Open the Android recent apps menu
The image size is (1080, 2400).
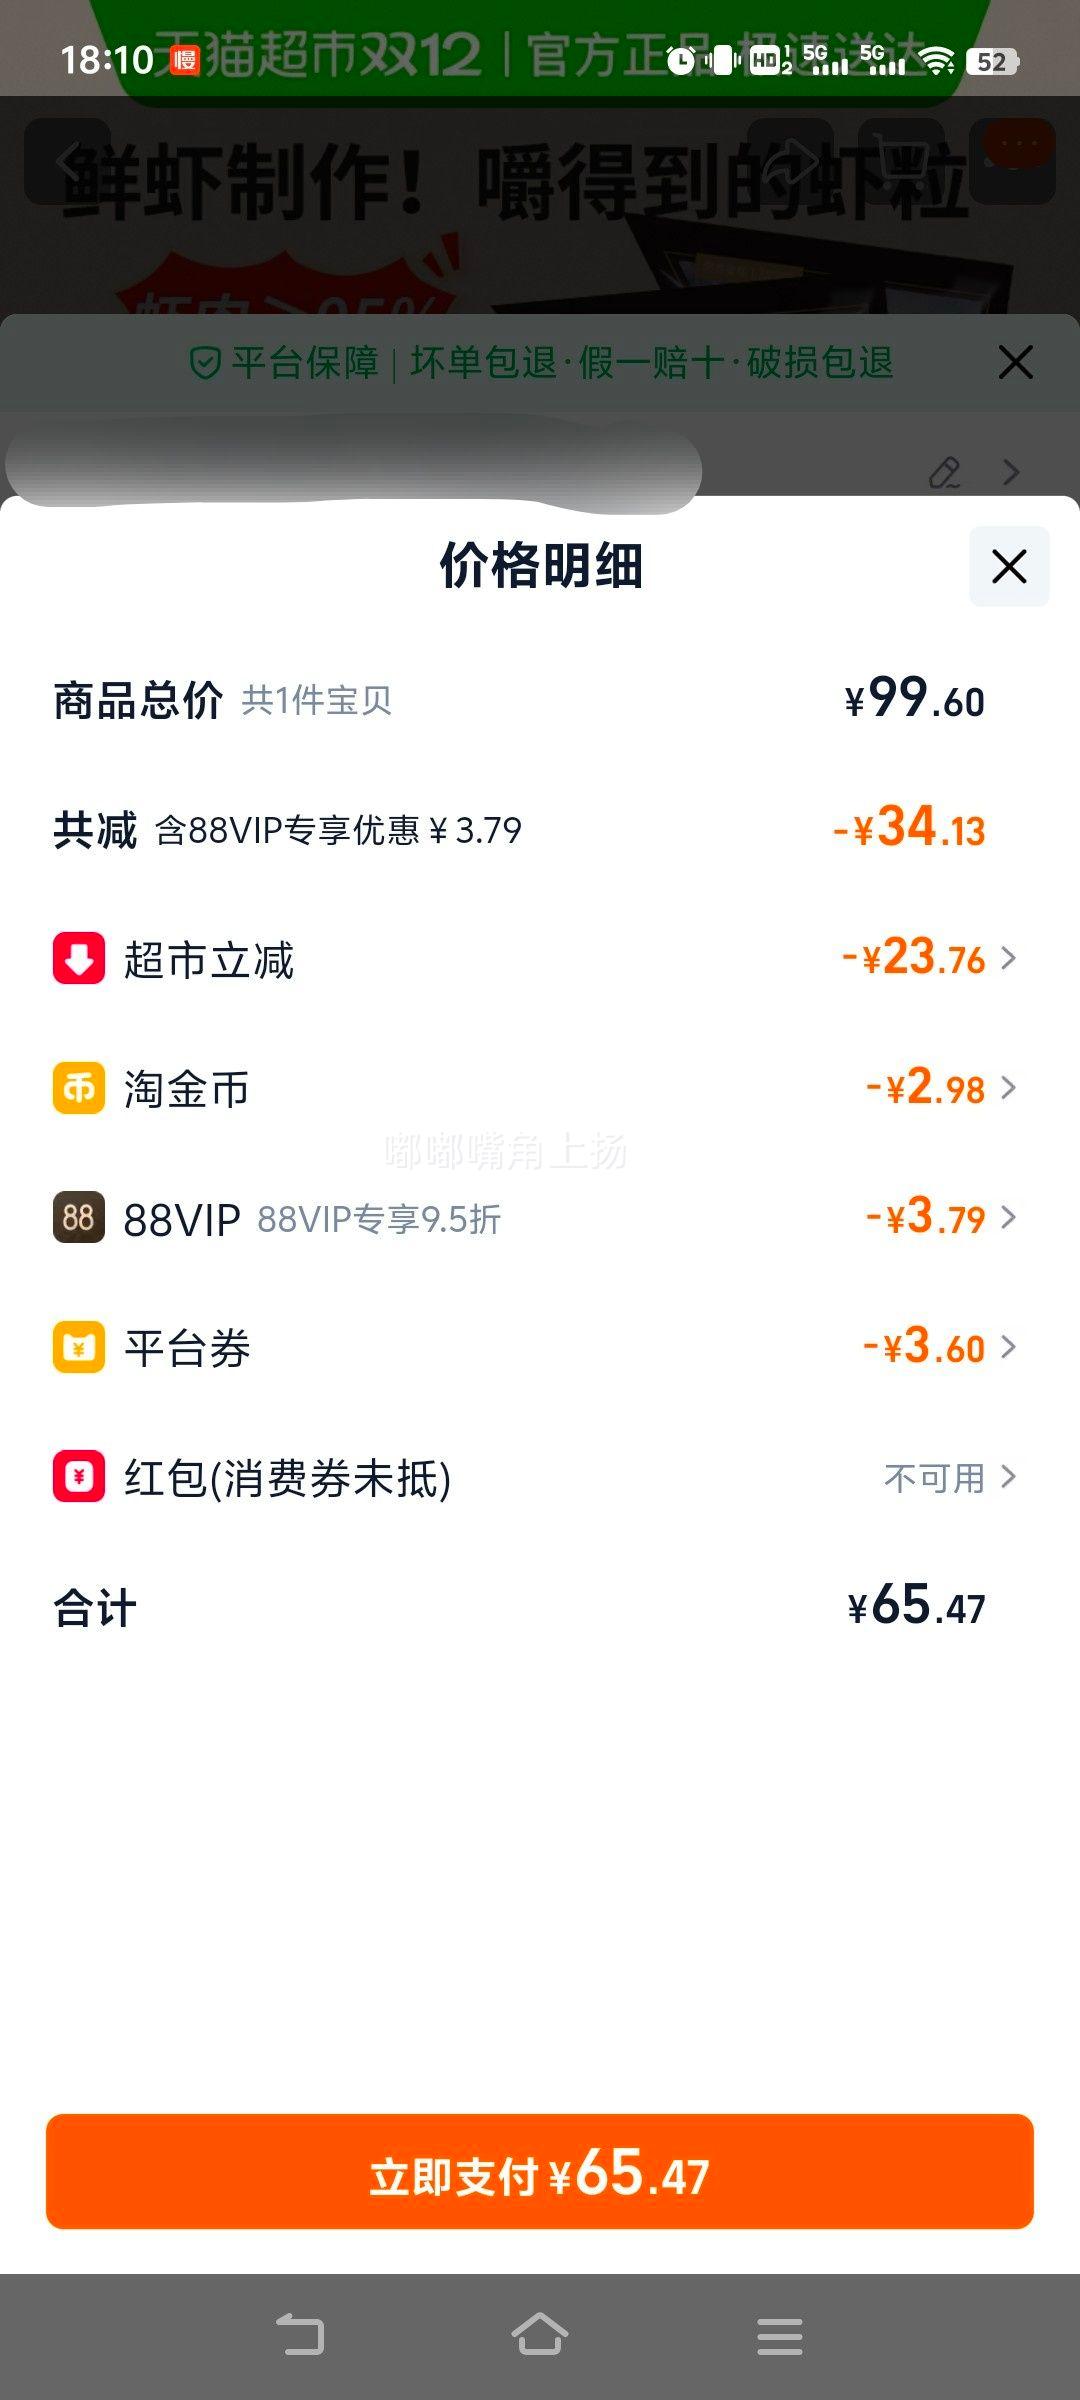point(780,2336)
